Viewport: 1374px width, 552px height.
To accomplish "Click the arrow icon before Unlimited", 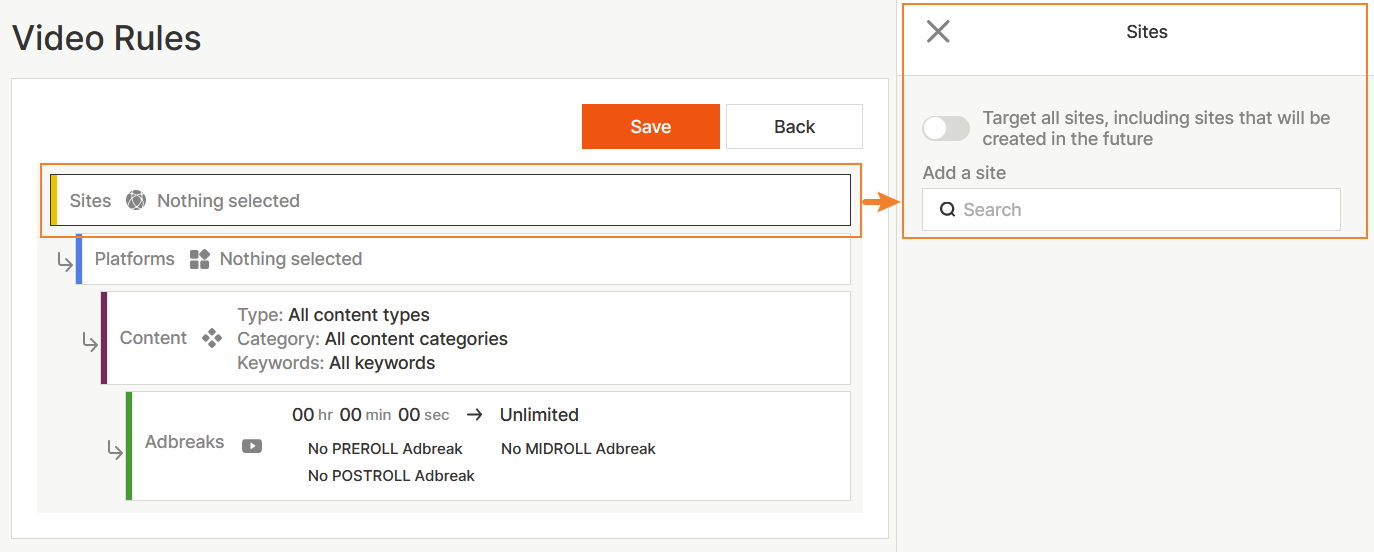I will pyautogui.click(x=475, y=415).
